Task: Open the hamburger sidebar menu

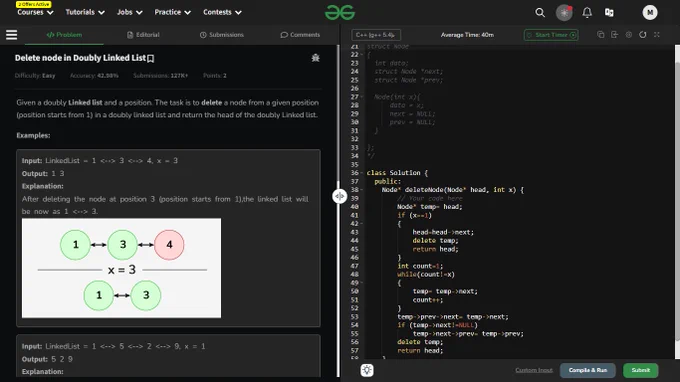Action: [x=12, y=35]
